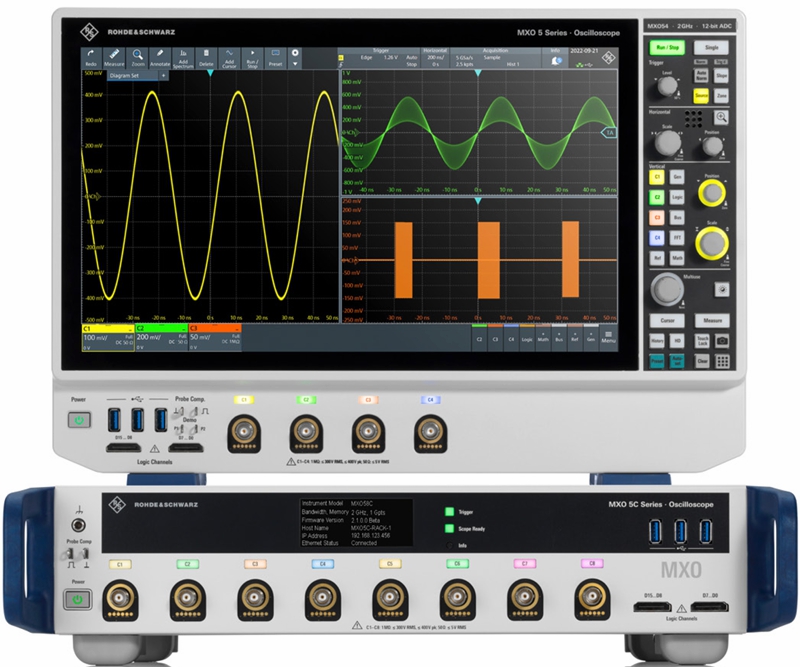Click the Add Cursor toolbar icon
The height and width of the screenshot is (667, 800).
[229, 58]
